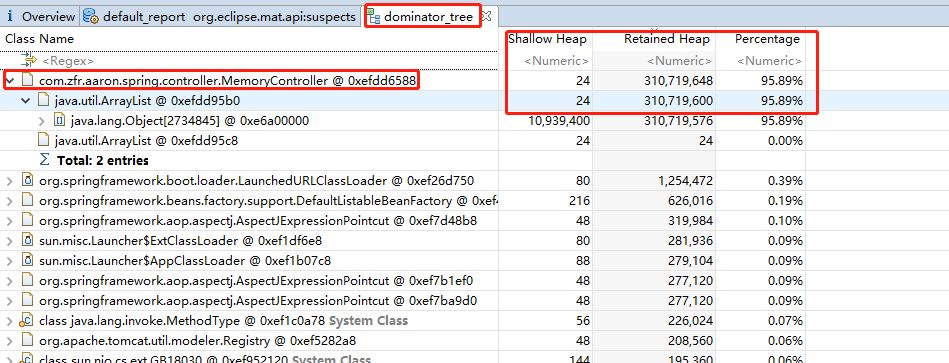
Task: Select java.lang.Object[2734845] @ 0xe6a00000 row
Action: pyautogui.click(x=190, y=120)
